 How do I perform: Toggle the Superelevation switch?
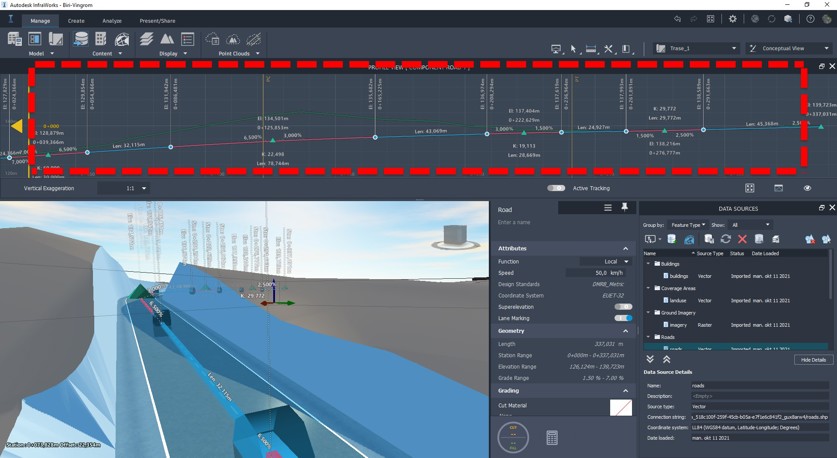pos(623,307)
